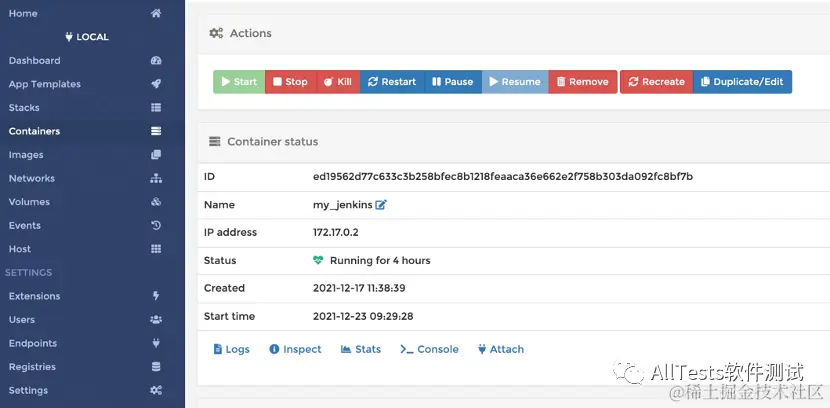Kill the container
Screen dimensions: 830x408
(x=338, y=82)
